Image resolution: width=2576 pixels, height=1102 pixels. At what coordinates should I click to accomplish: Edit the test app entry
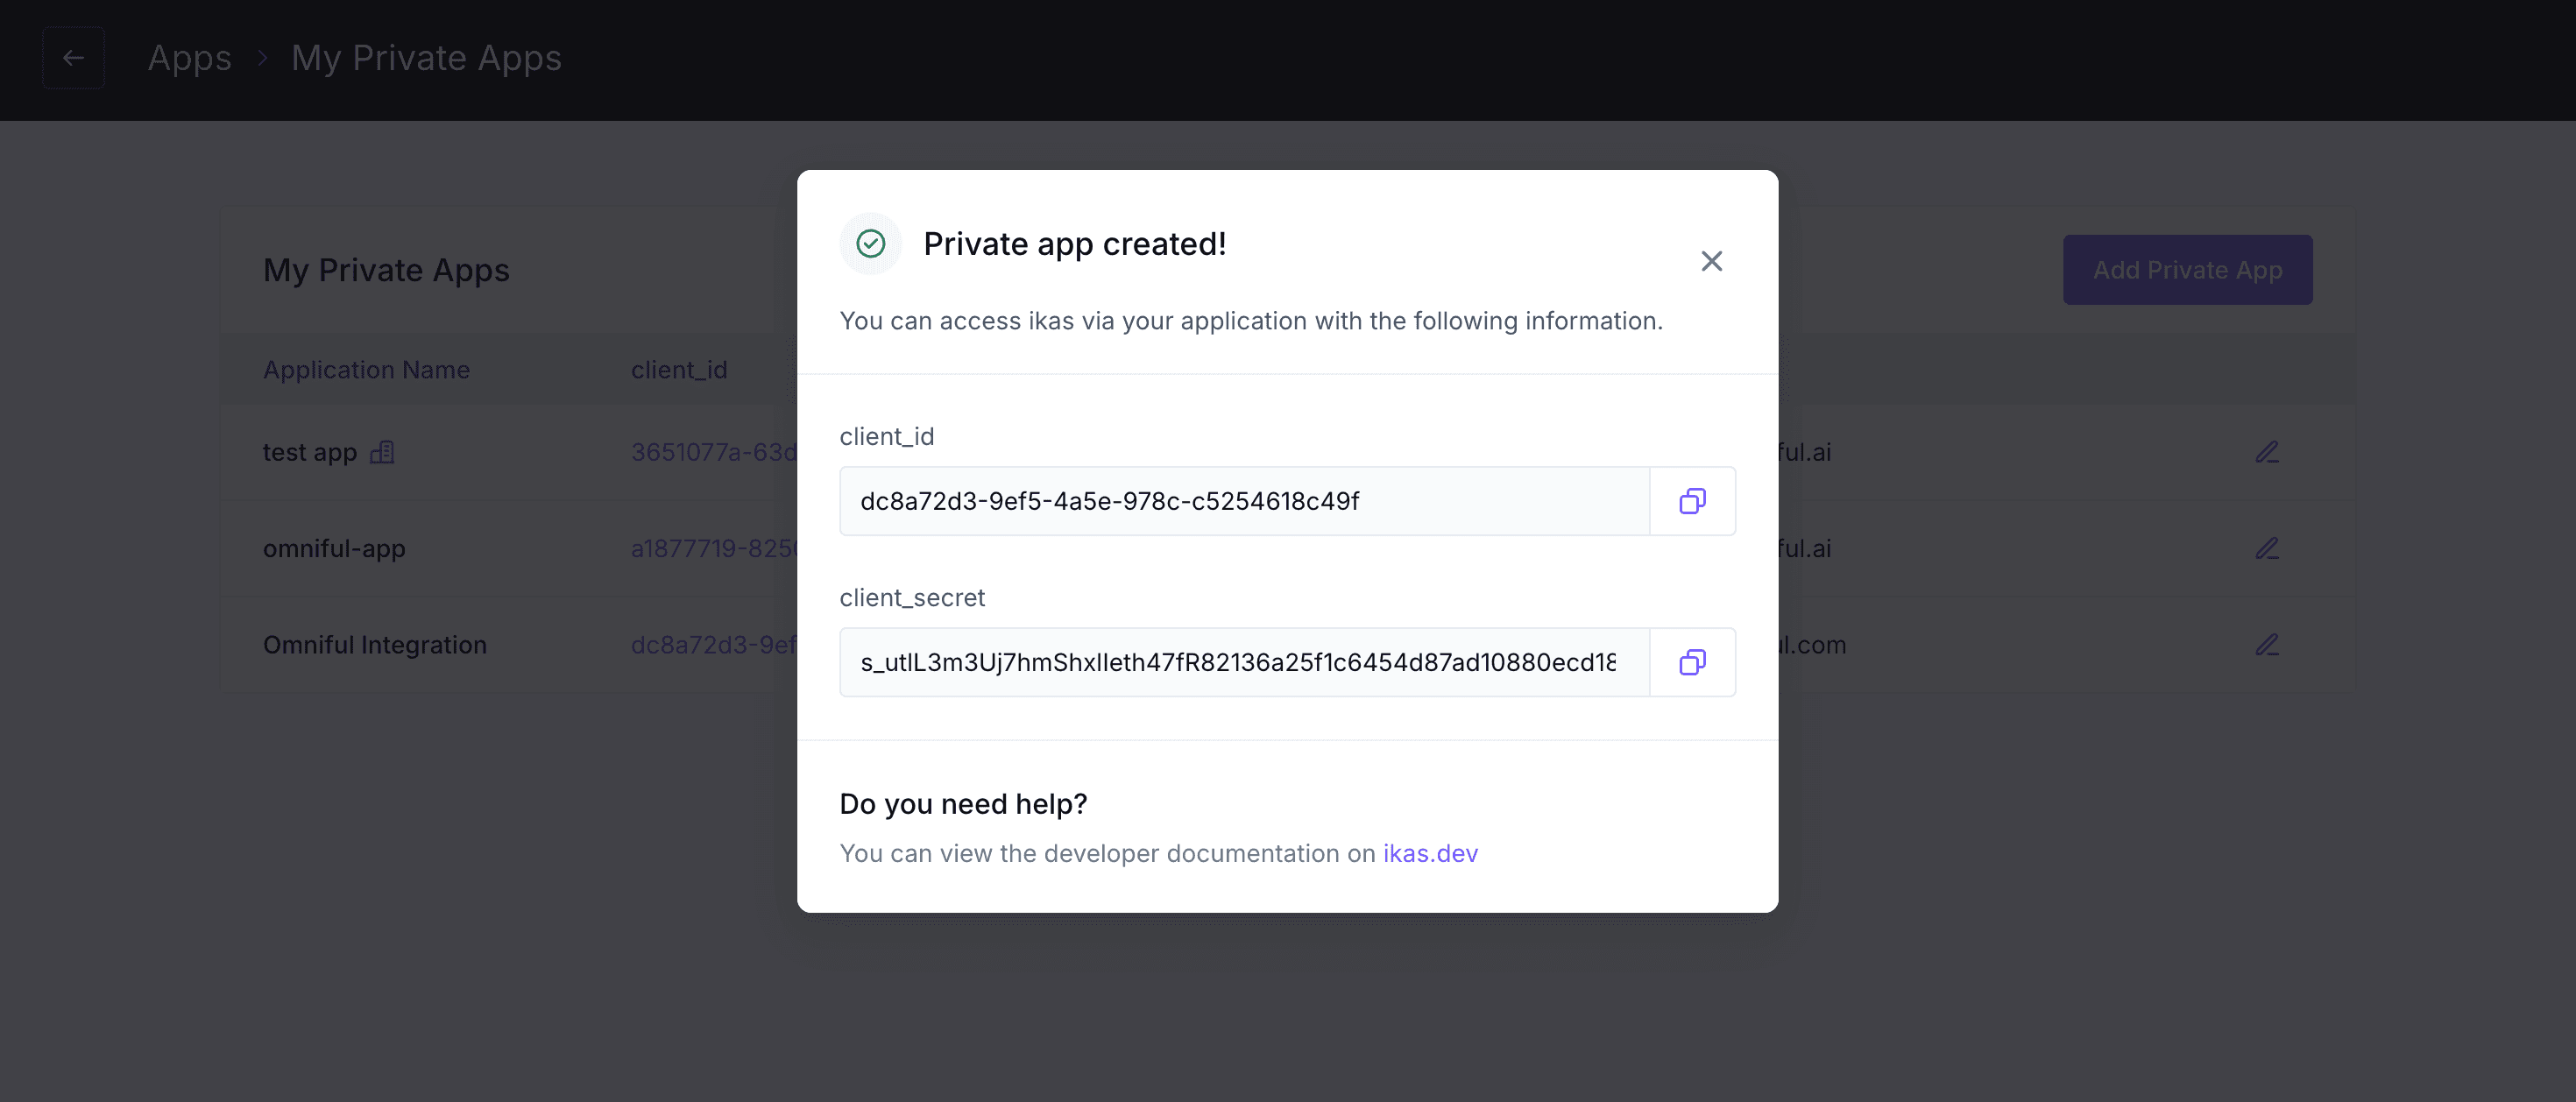tap(2266, 452)
